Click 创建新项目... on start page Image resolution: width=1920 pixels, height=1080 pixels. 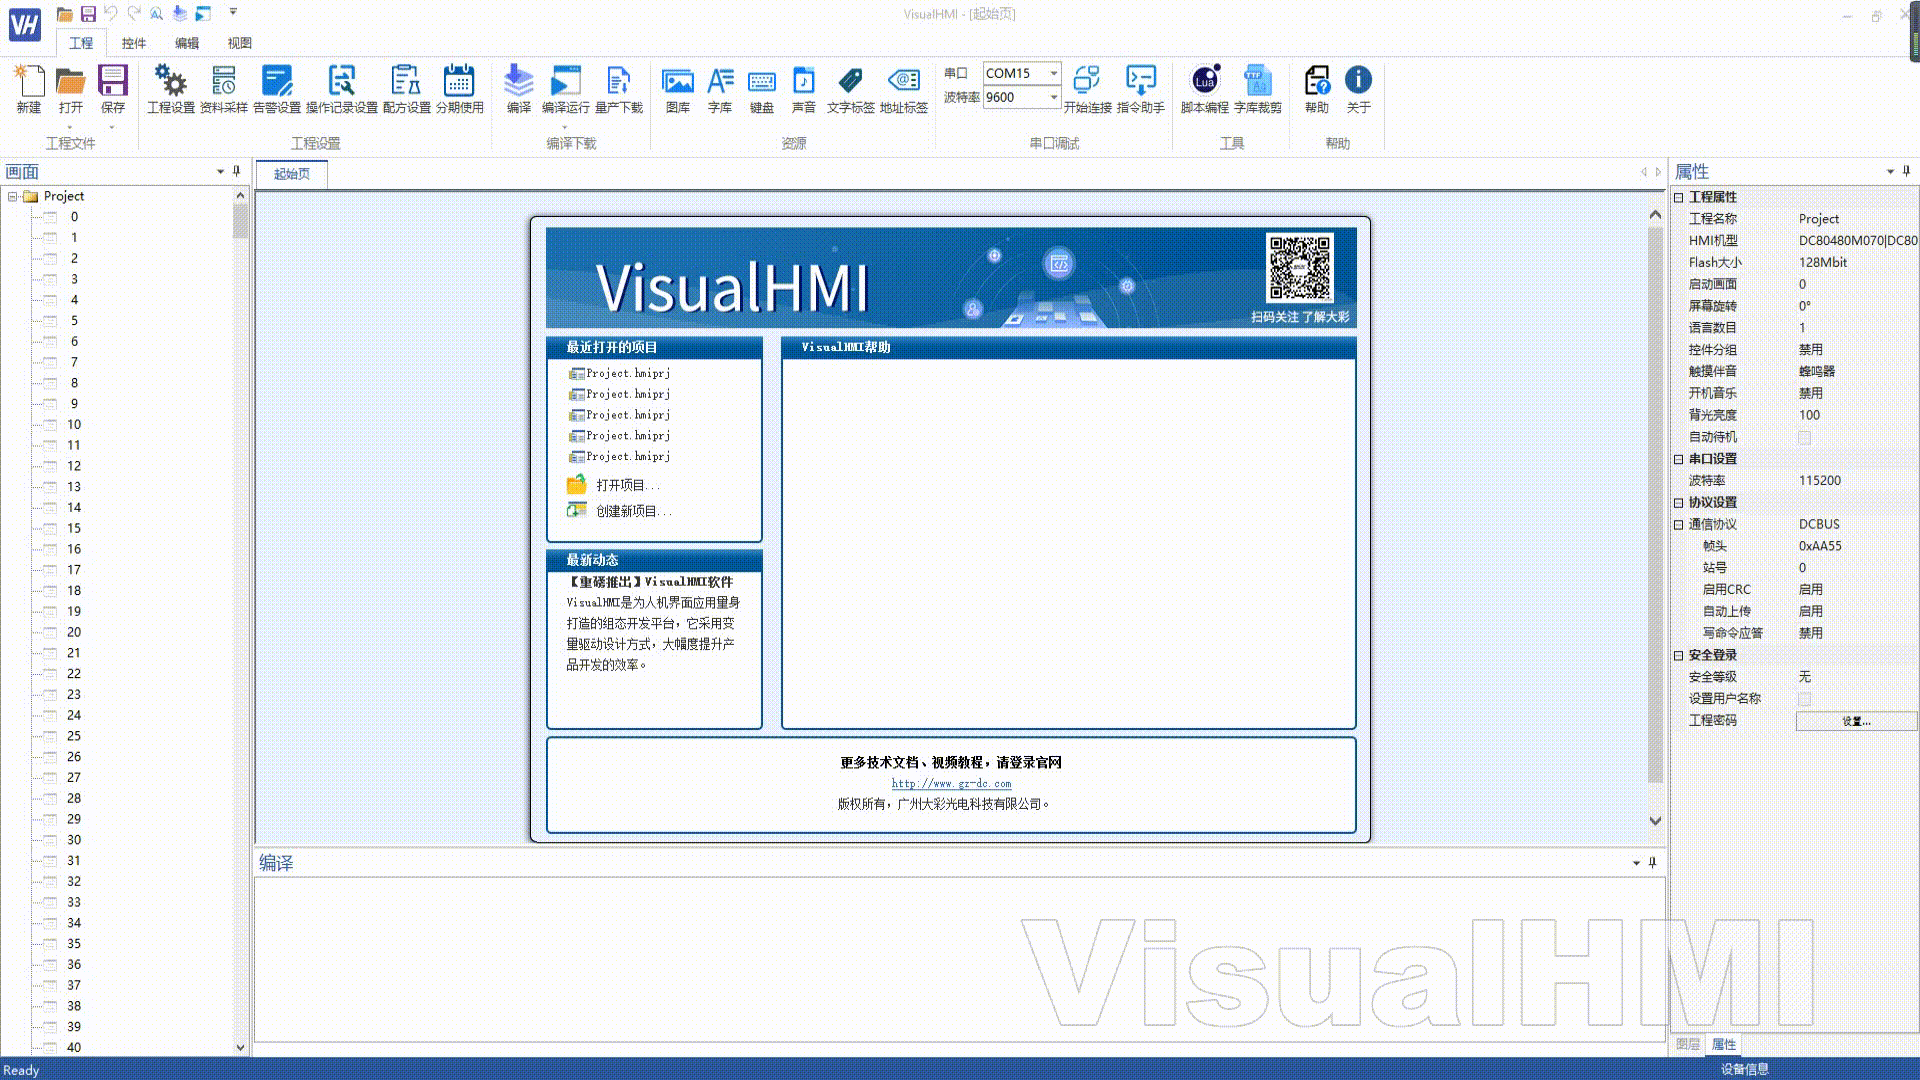(634, 511)
